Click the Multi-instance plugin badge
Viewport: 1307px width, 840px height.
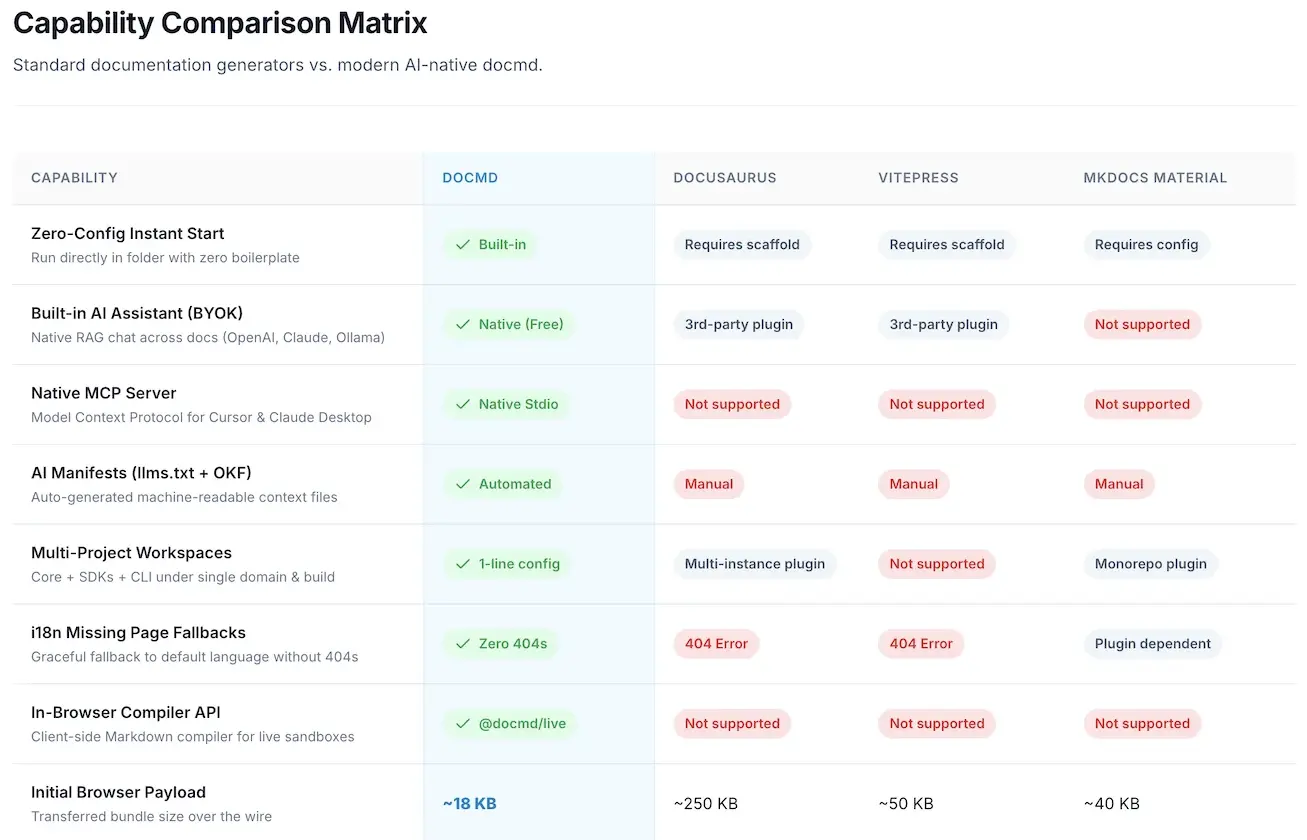click(x=755, y=564)
